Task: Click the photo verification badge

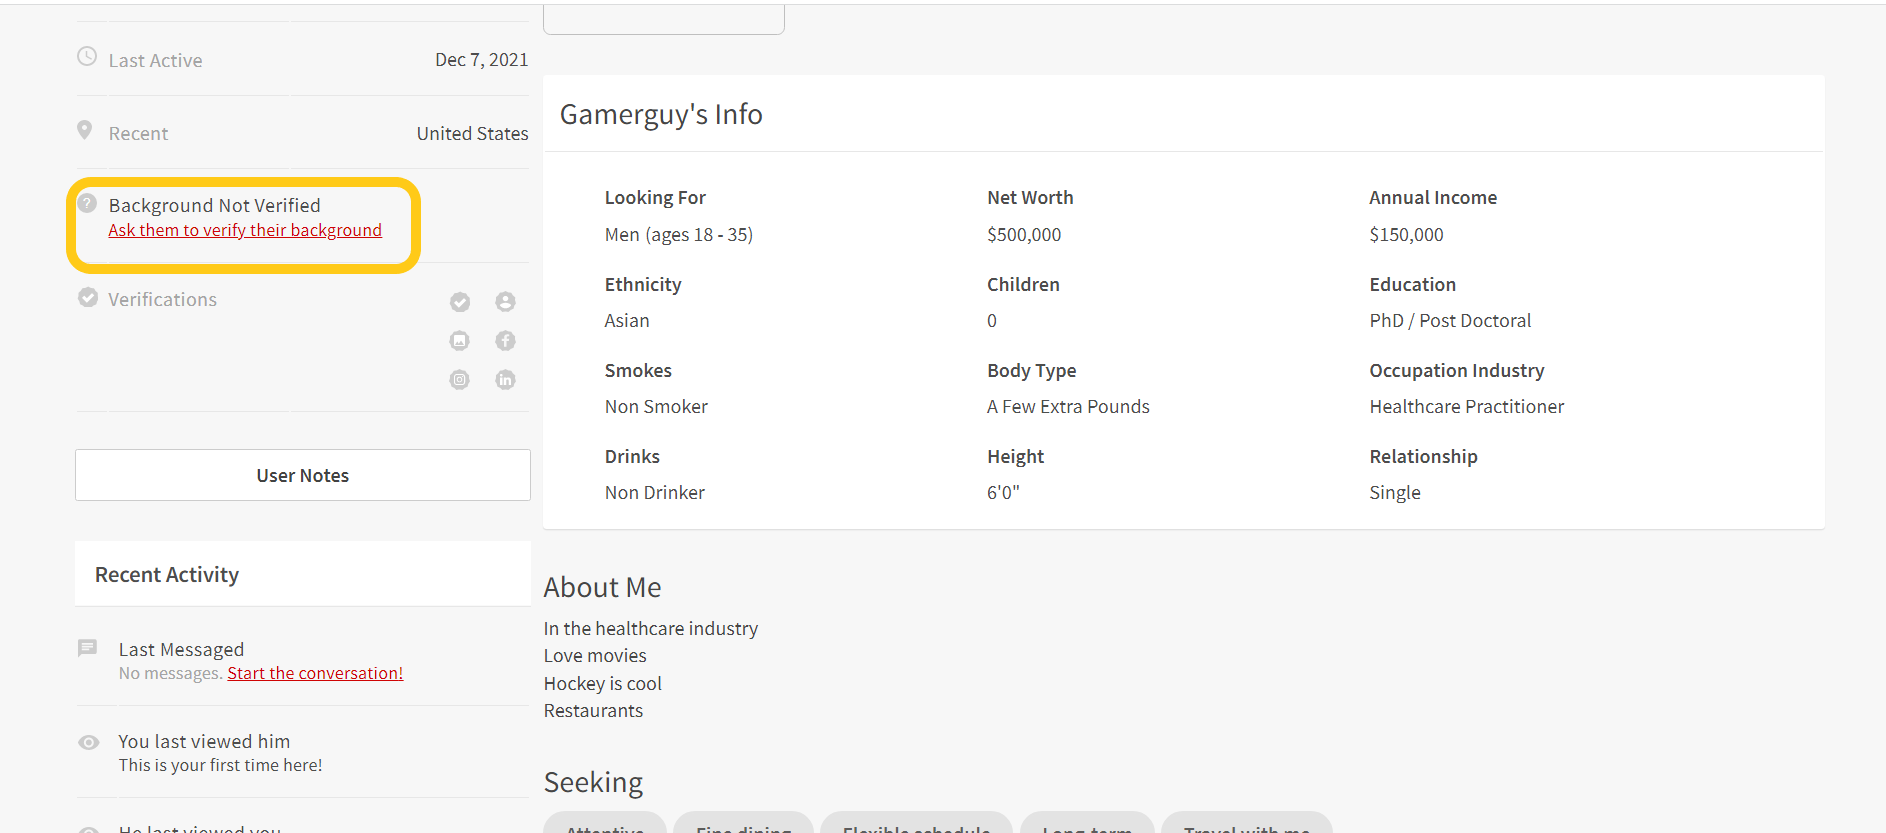Action: coord(460,341)
